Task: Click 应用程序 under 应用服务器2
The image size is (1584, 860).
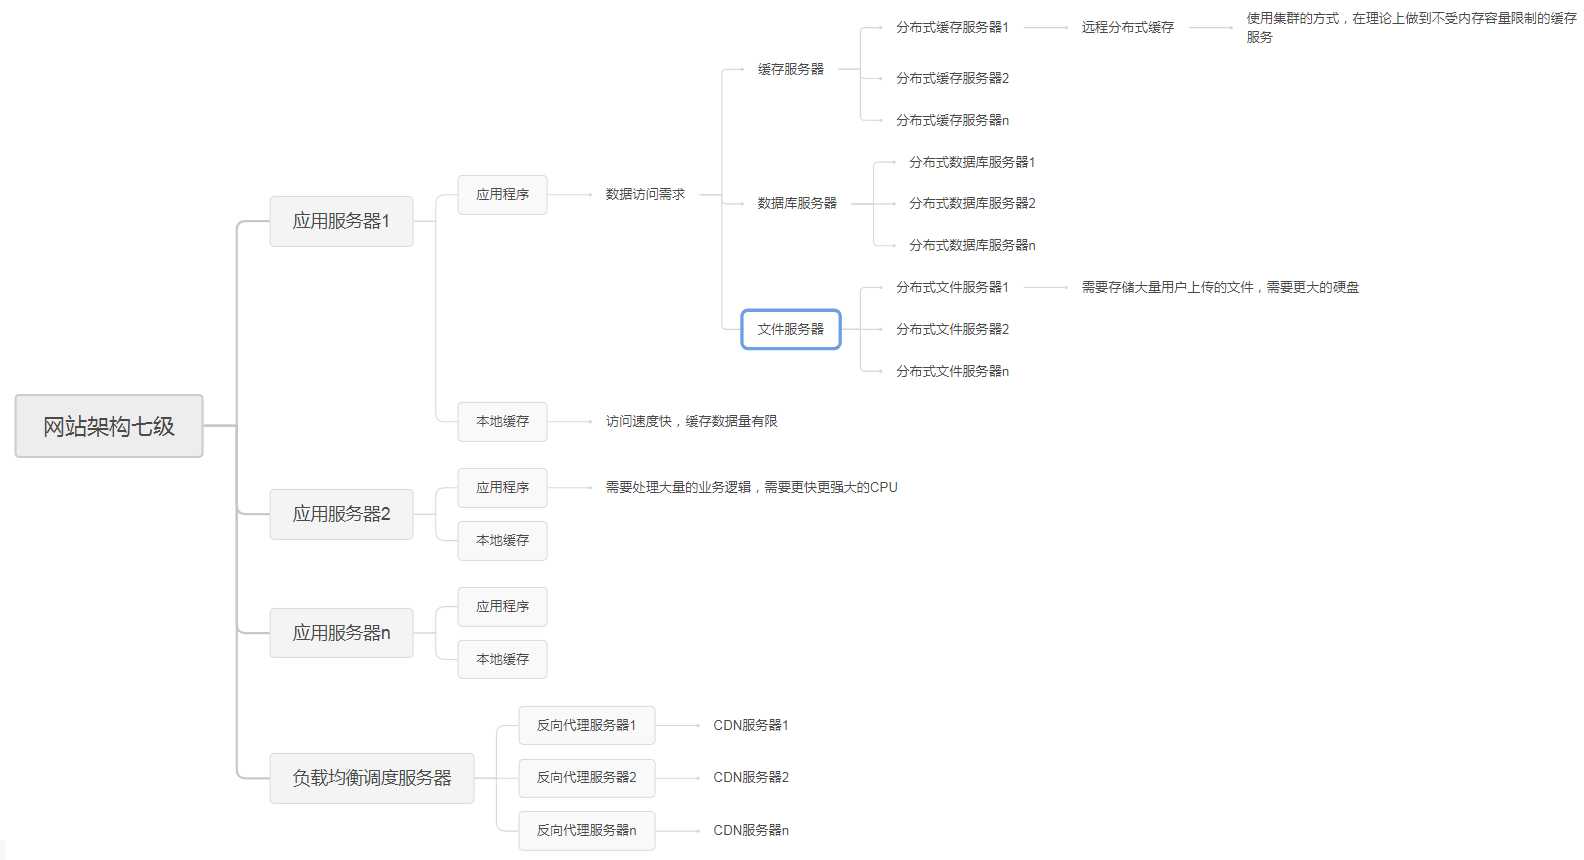Action: pos(502,488)
